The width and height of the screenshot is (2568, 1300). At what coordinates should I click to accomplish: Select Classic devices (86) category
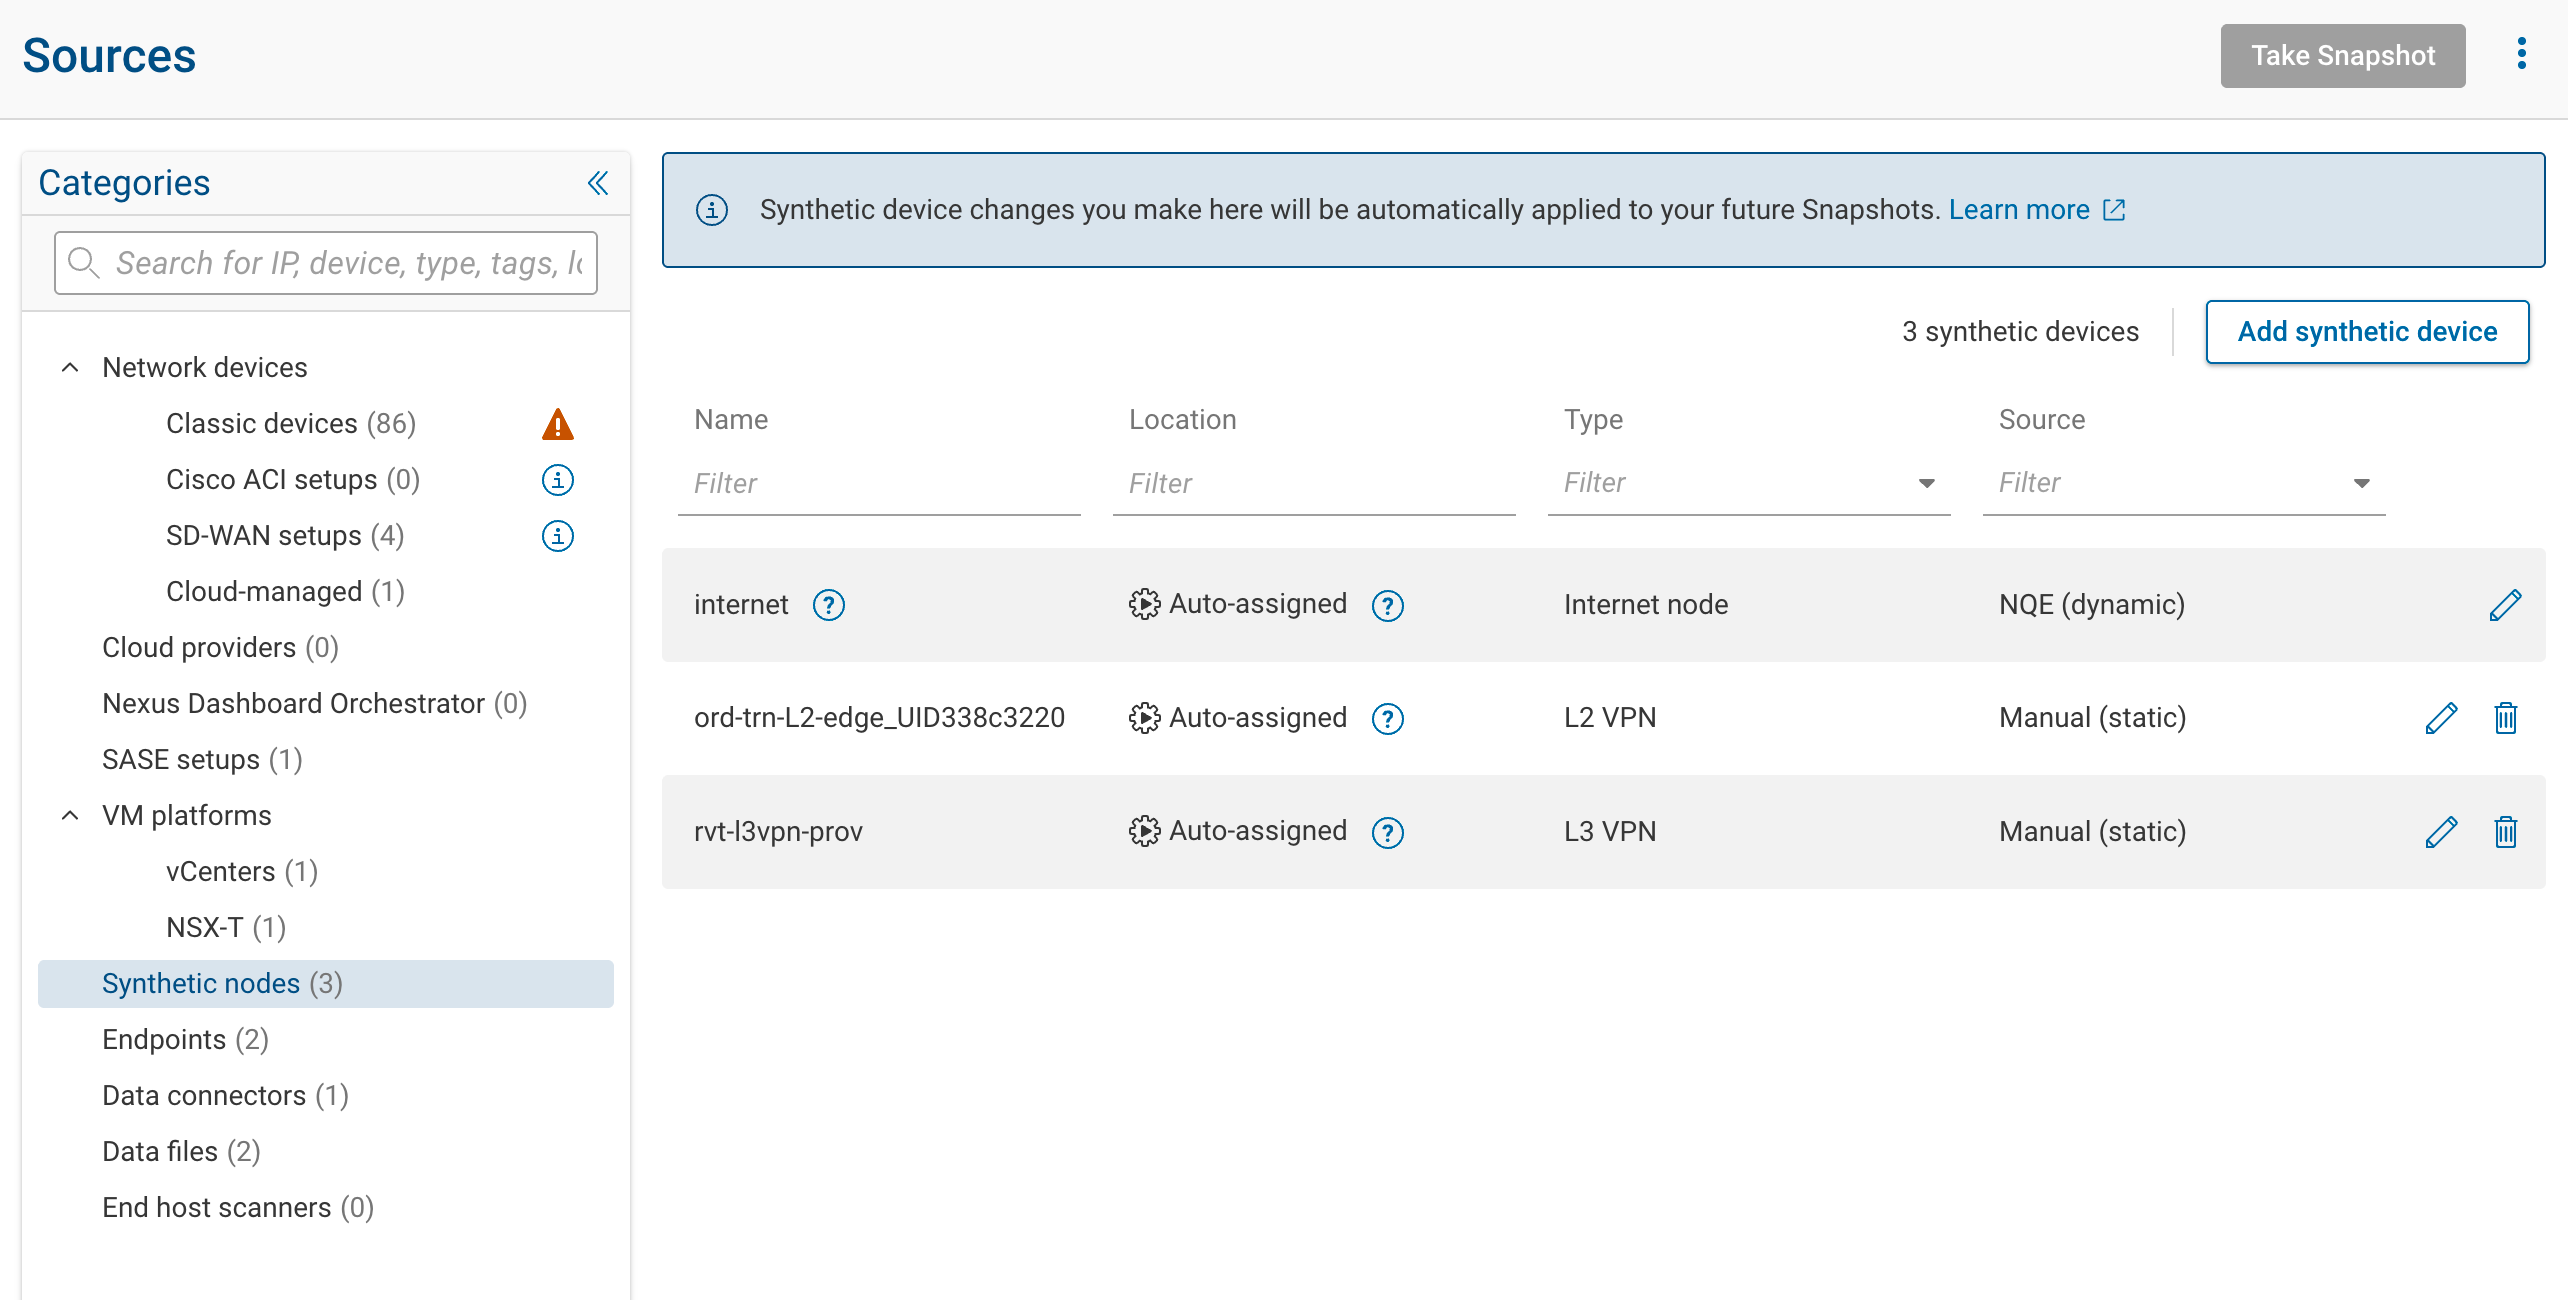tap(291, 424)
